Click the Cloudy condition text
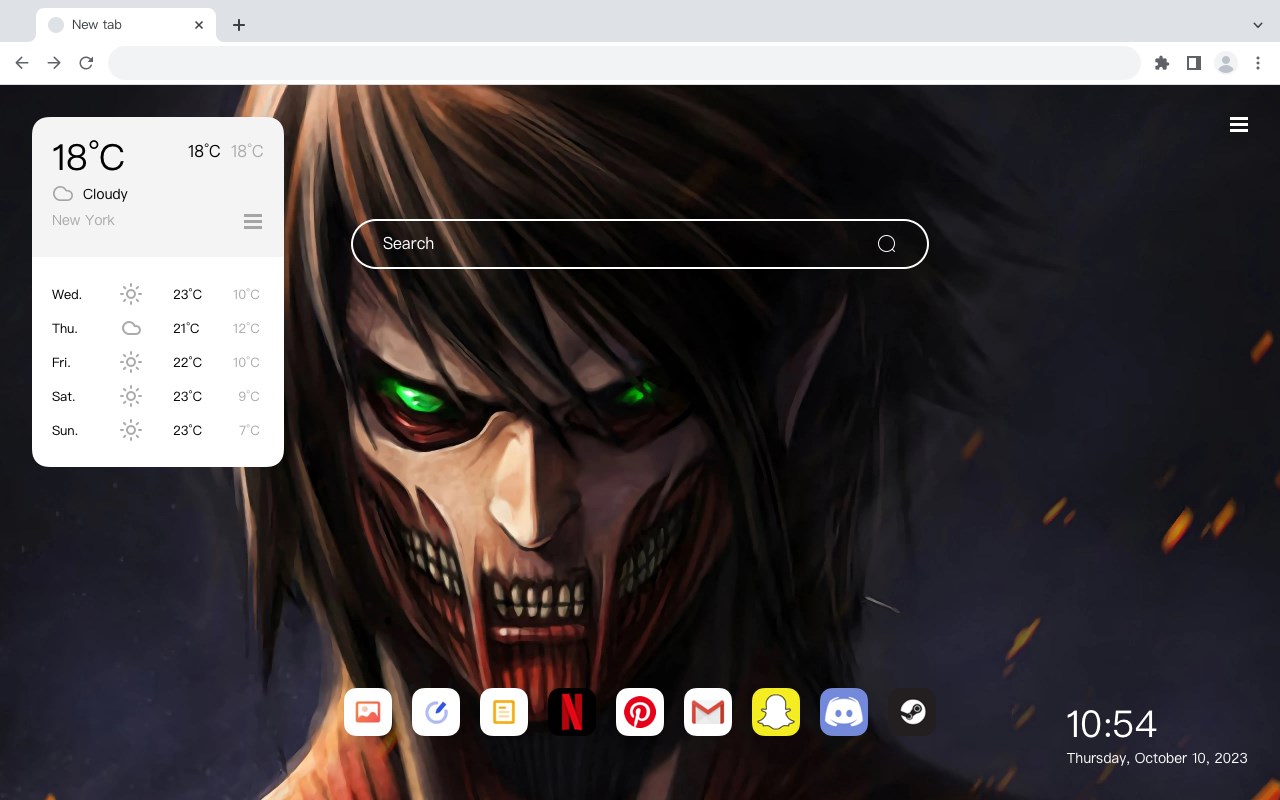The height and width of the screenshot is (800, 1280). coord(105,194)
